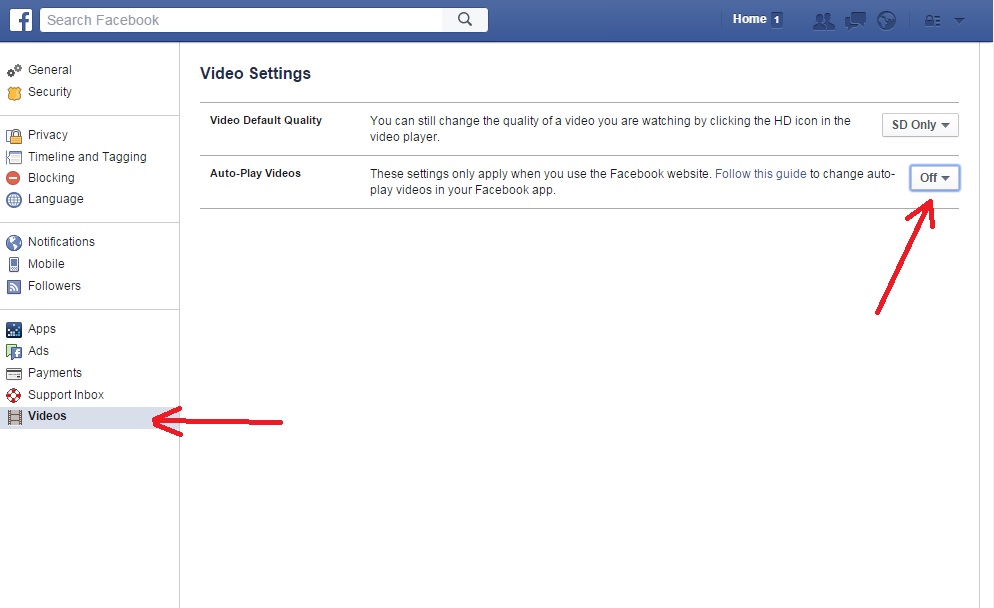Follow the 'Follow this guide' link

(761, 174)
